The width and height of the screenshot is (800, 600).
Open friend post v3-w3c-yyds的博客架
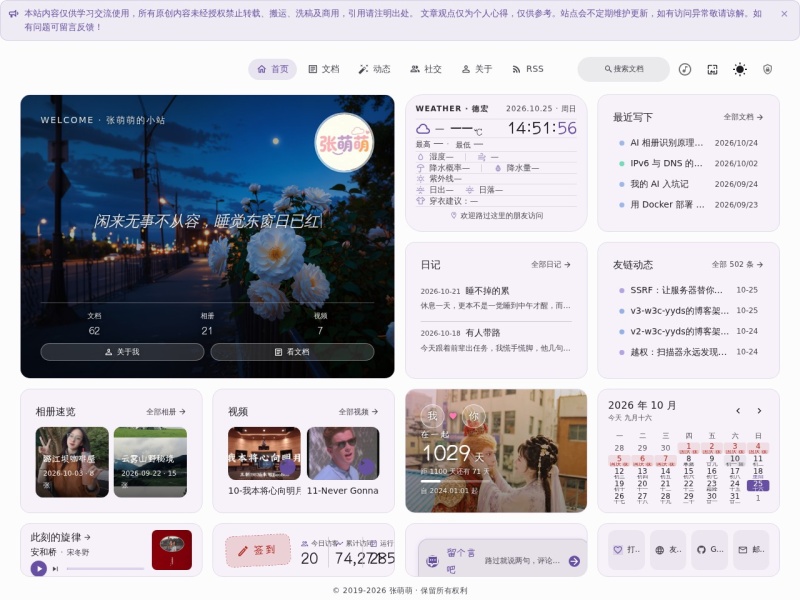pyautogui.click(x=688, y=310)
